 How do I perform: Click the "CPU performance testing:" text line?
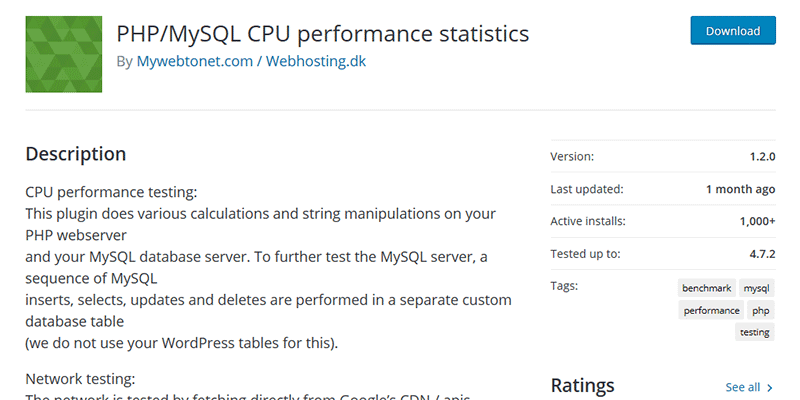pos(111,191)
